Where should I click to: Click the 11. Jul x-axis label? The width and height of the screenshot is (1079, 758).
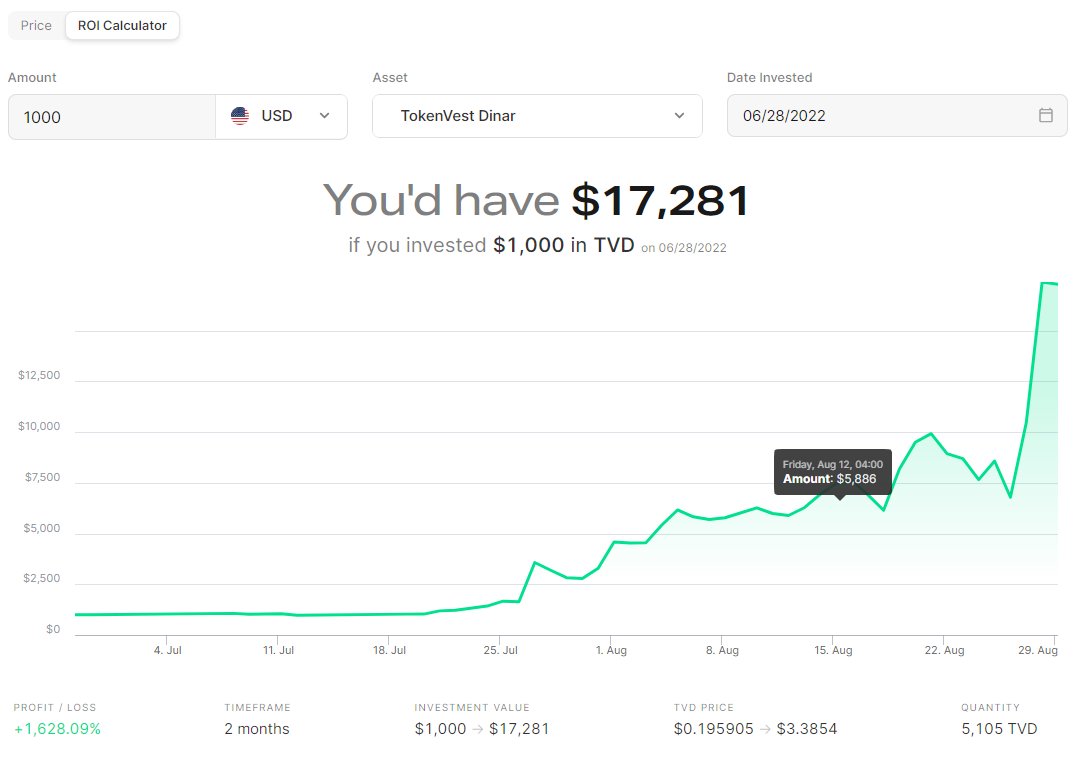click(x=279, y=650)
